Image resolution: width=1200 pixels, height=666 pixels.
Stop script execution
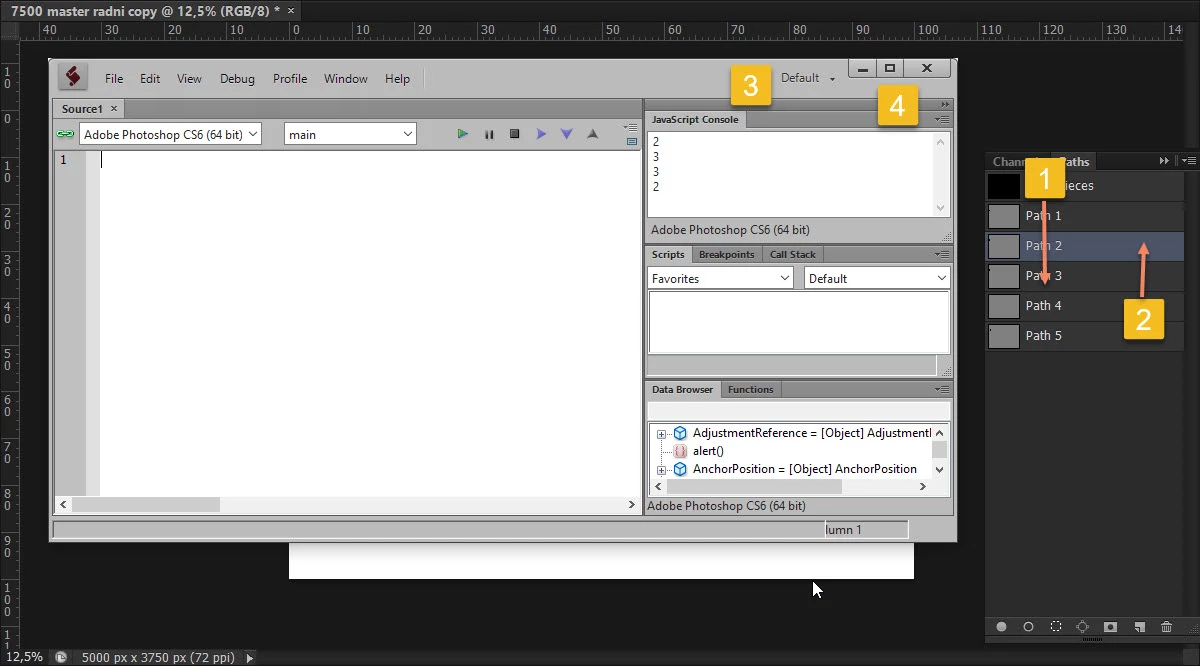coord(515,134)
